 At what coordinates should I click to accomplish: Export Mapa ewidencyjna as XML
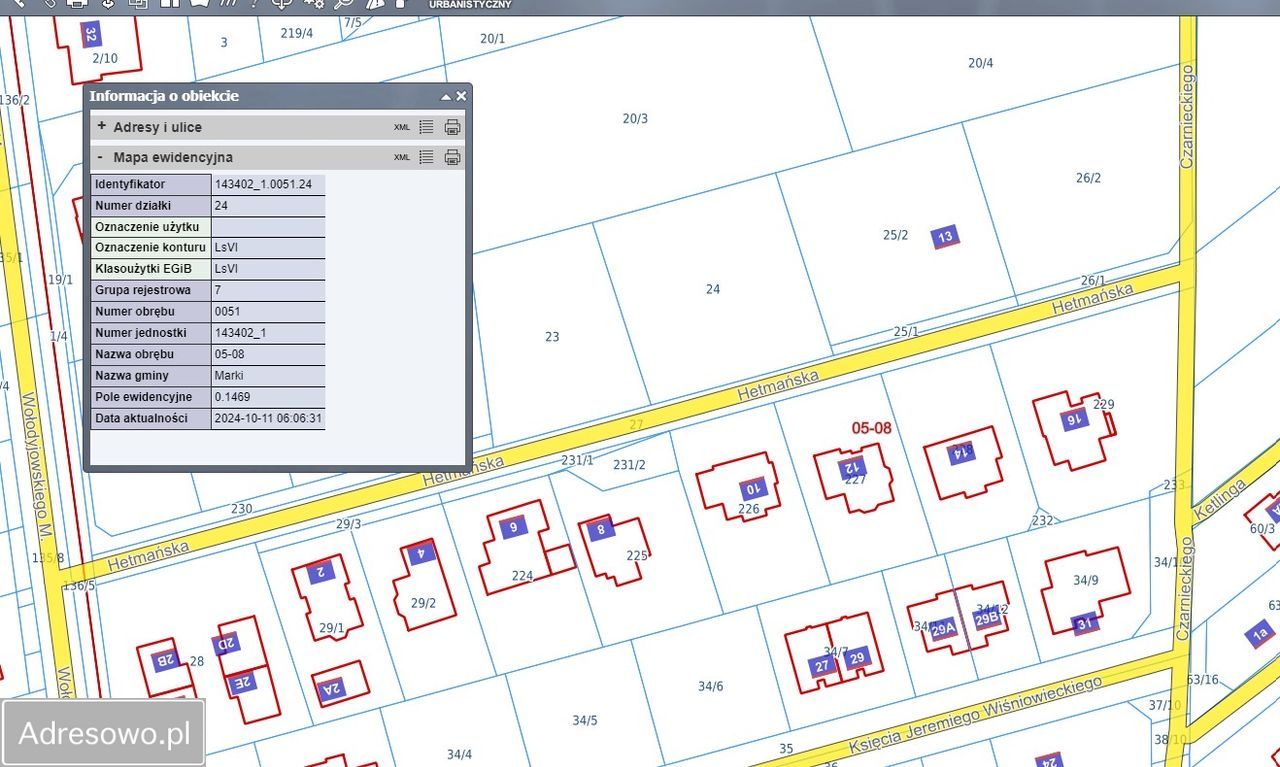pyautogui.click(x=401, y=157)
